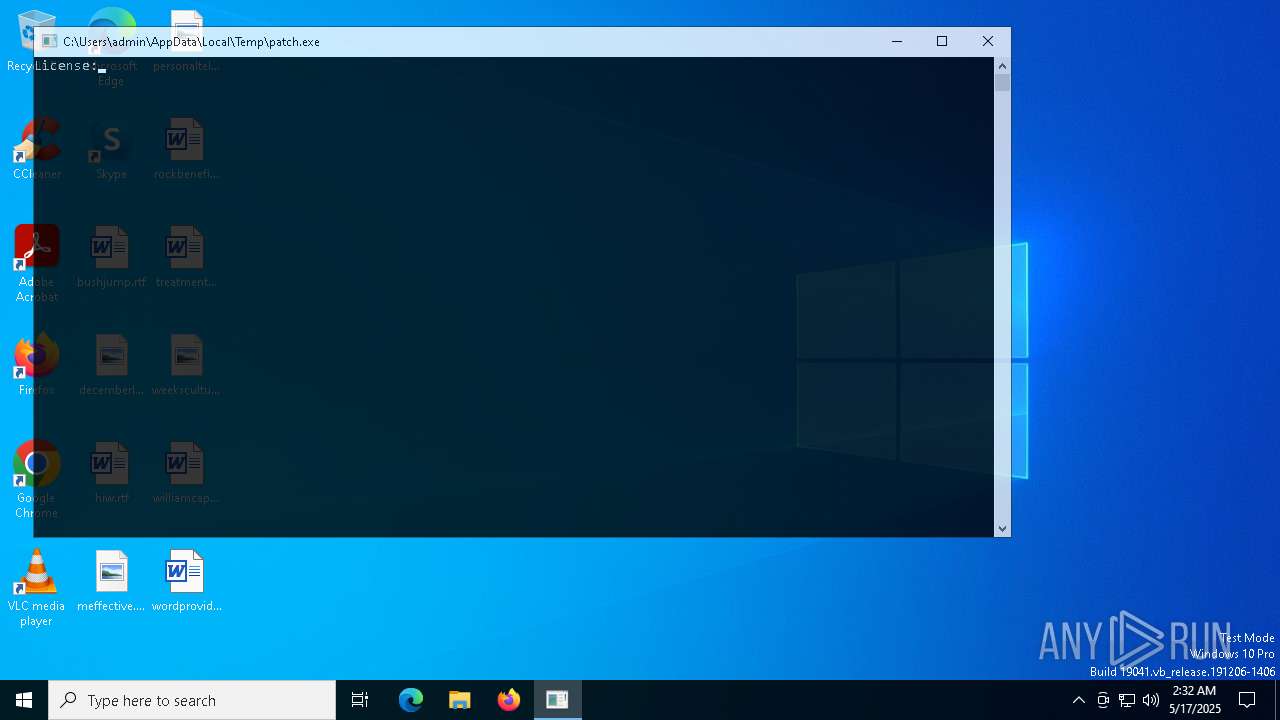Select the CCleaner desktop shortcut
The image size is (1280, 720).
pyautogui.click(x=36, y=149)
